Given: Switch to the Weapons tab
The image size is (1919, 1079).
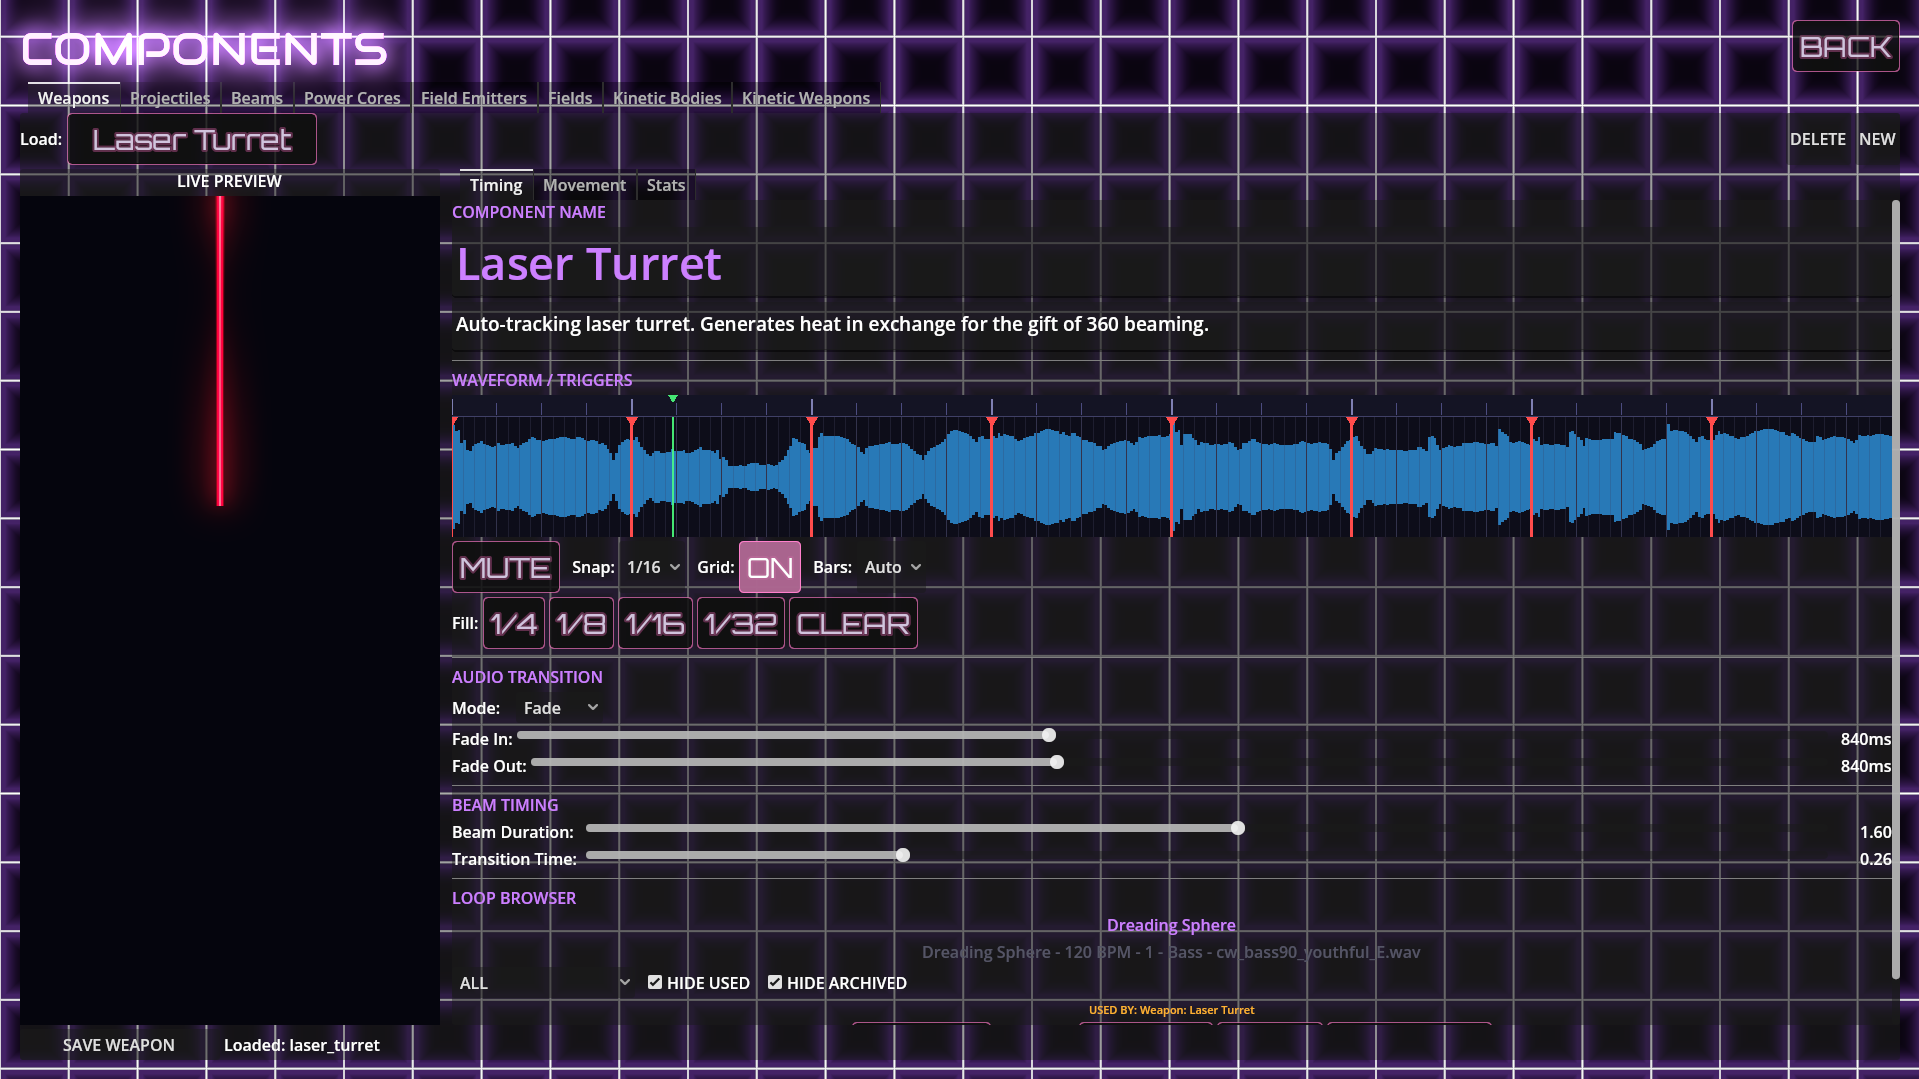Looking at the screenshot, I should pyautogui.click(x=73, y=98).
